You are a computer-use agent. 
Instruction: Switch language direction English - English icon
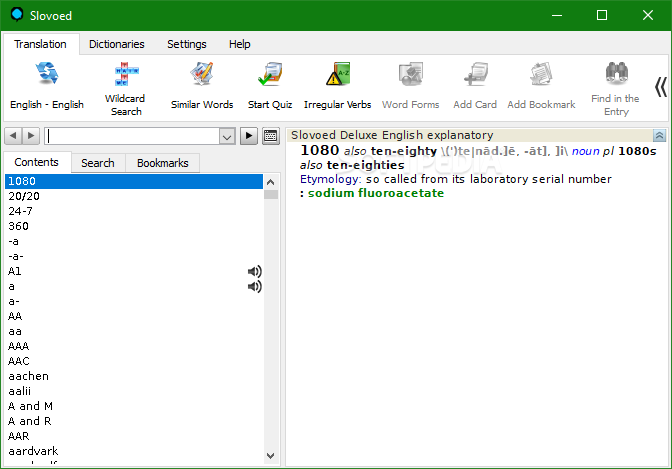point(47,74)
